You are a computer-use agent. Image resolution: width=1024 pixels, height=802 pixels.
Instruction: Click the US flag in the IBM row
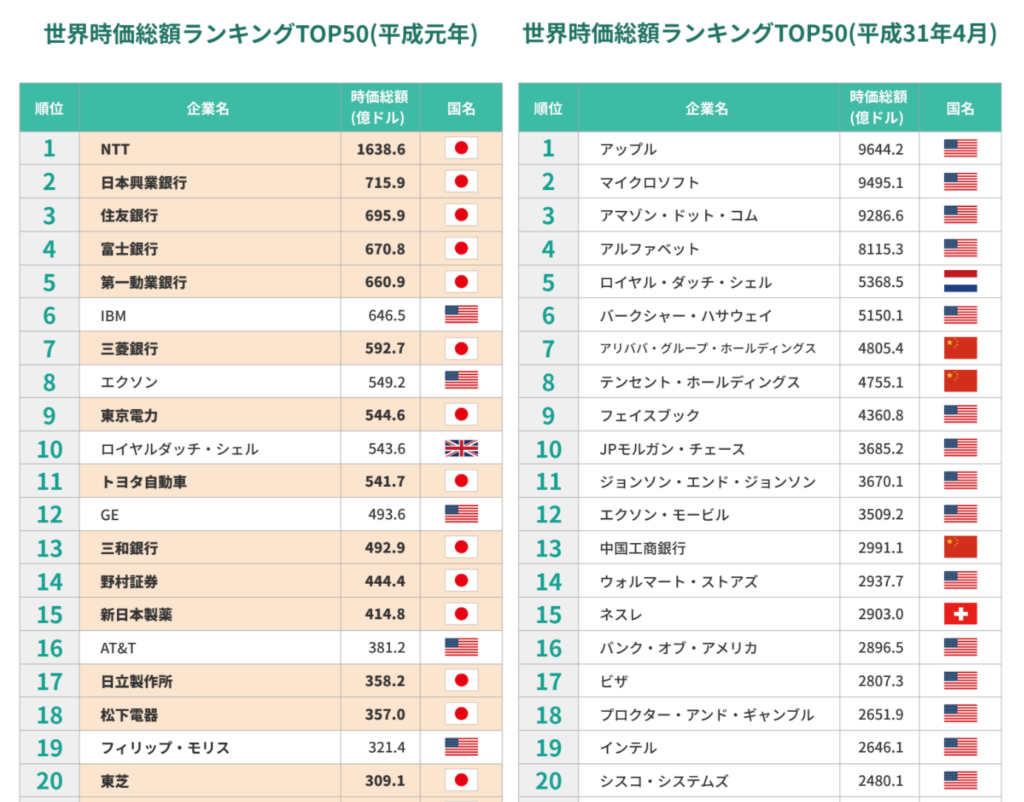coord(461,315)
